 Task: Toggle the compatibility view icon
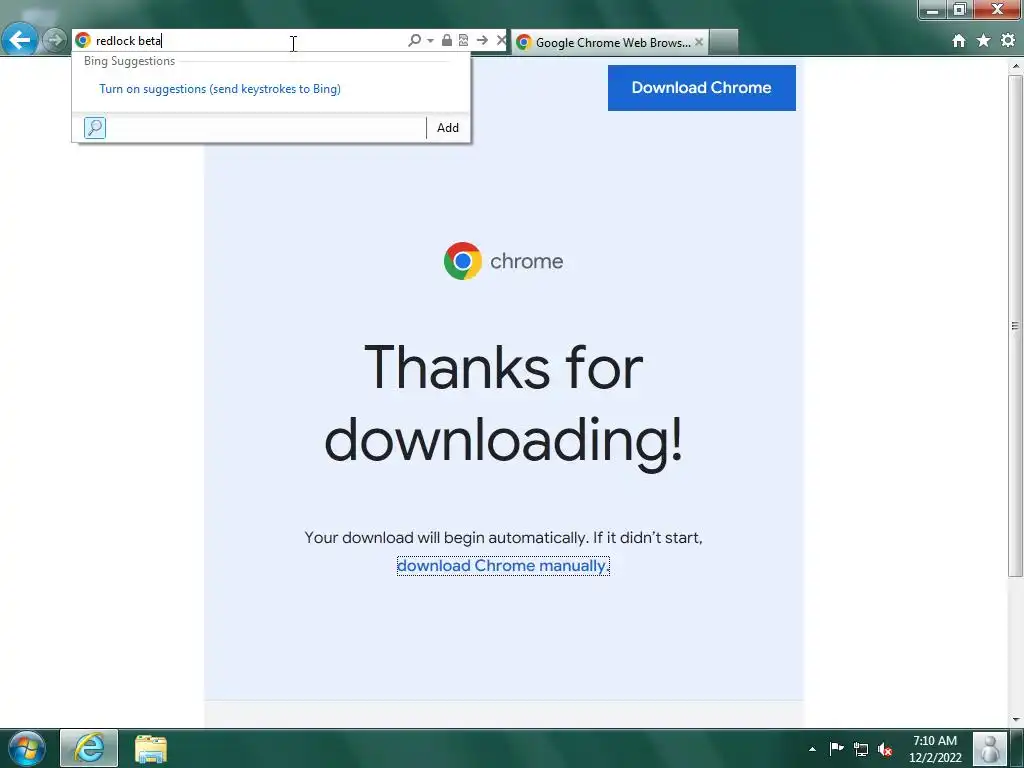pyautogui.click(x=464, y=40)
